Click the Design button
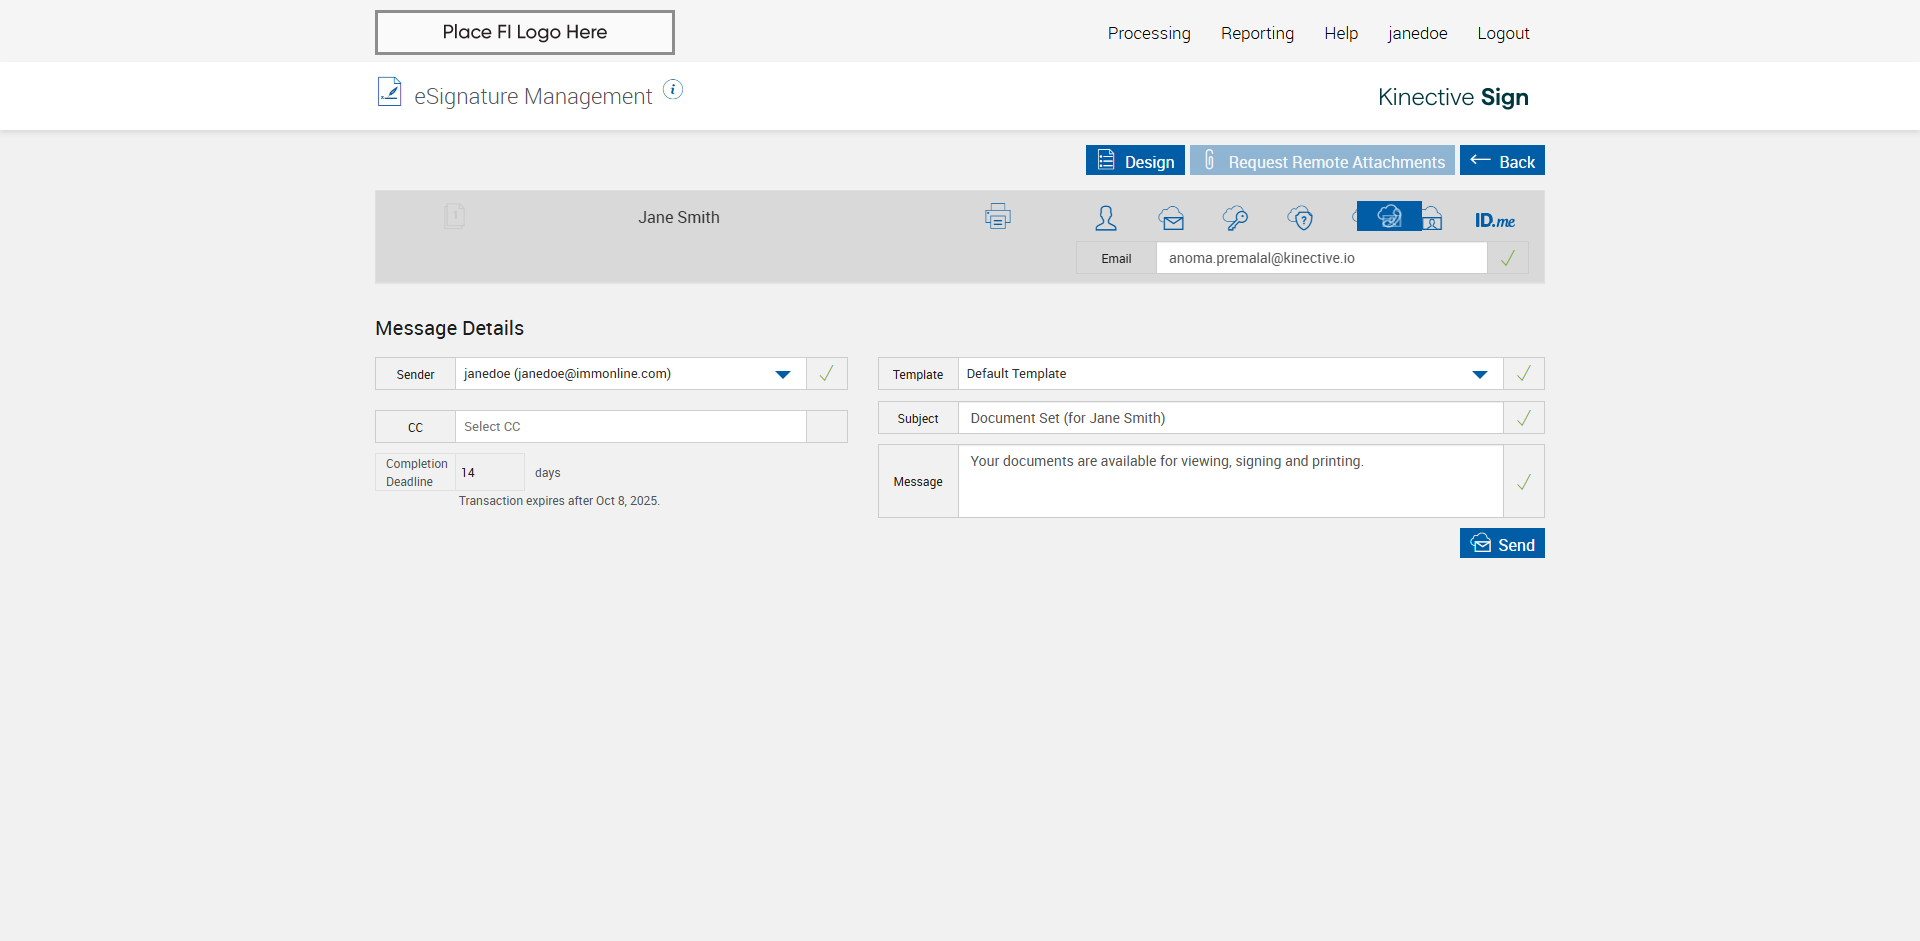 pos(1135,160)
